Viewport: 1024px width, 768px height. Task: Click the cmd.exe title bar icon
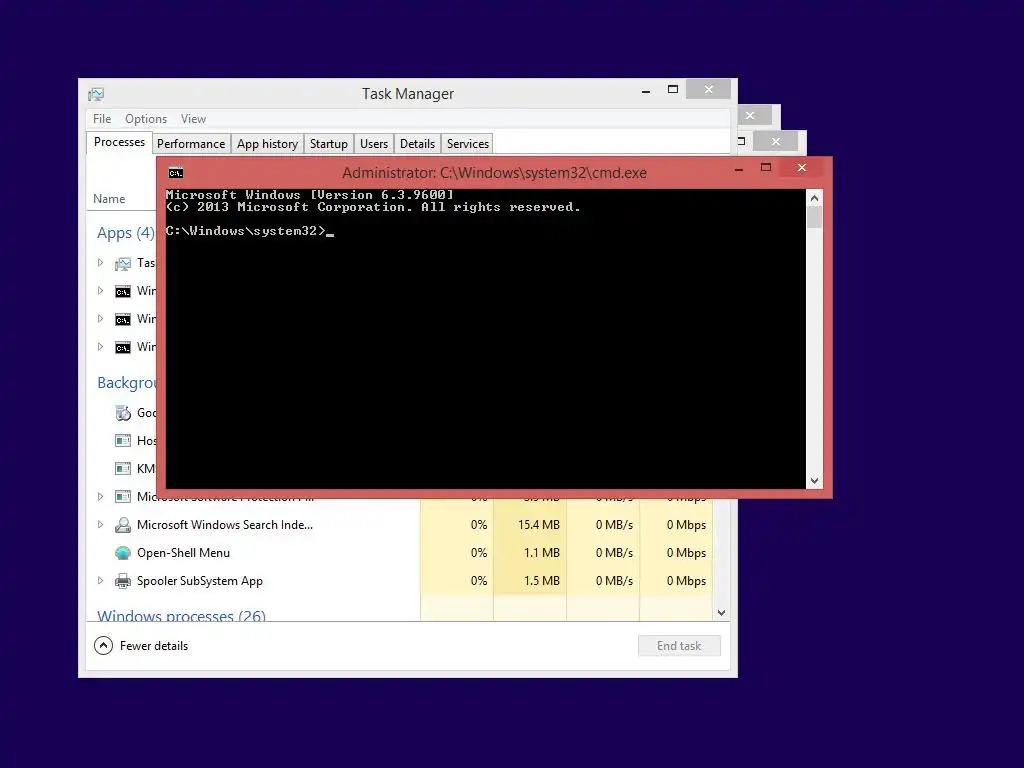click(x=176, y=173)
